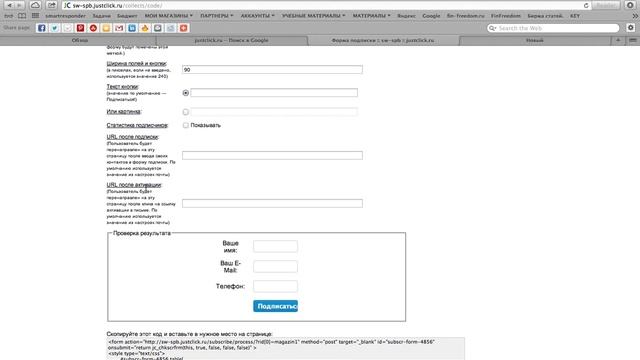
Task: Open a new tab with the plus button
Action: click(x=618, y=40)
